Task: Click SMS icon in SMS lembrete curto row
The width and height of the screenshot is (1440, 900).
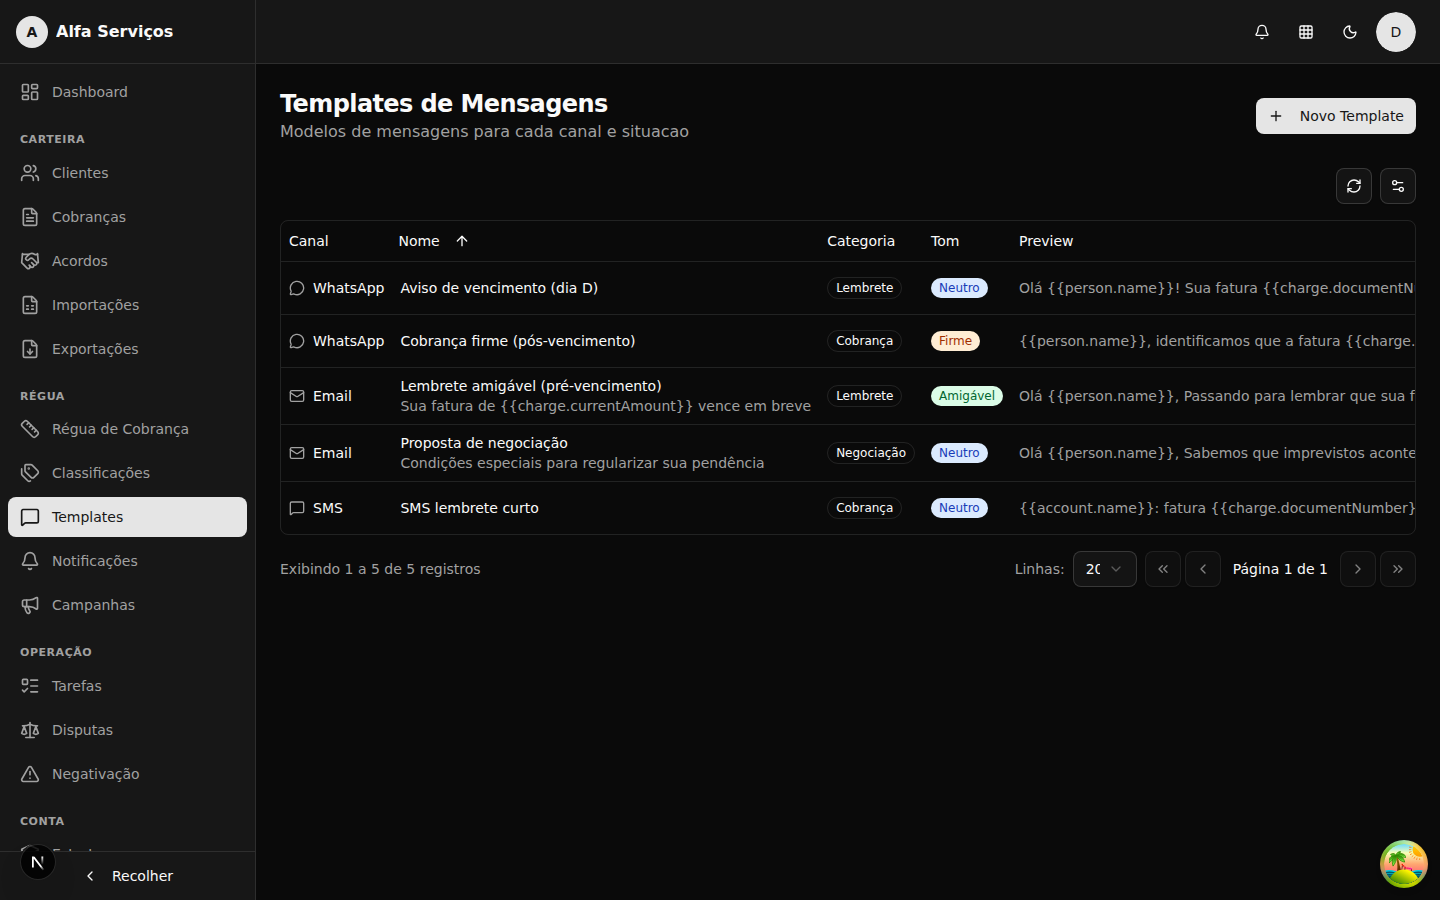Action: pos(297,508)
